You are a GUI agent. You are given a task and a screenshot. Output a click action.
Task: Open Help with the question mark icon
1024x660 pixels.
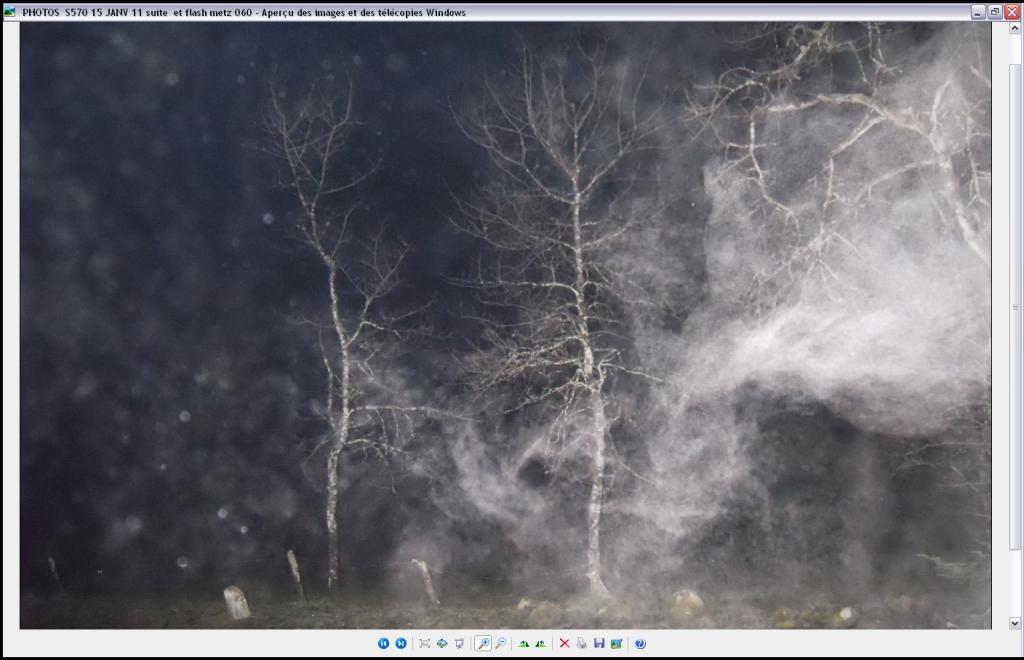(x=640, y=644)
